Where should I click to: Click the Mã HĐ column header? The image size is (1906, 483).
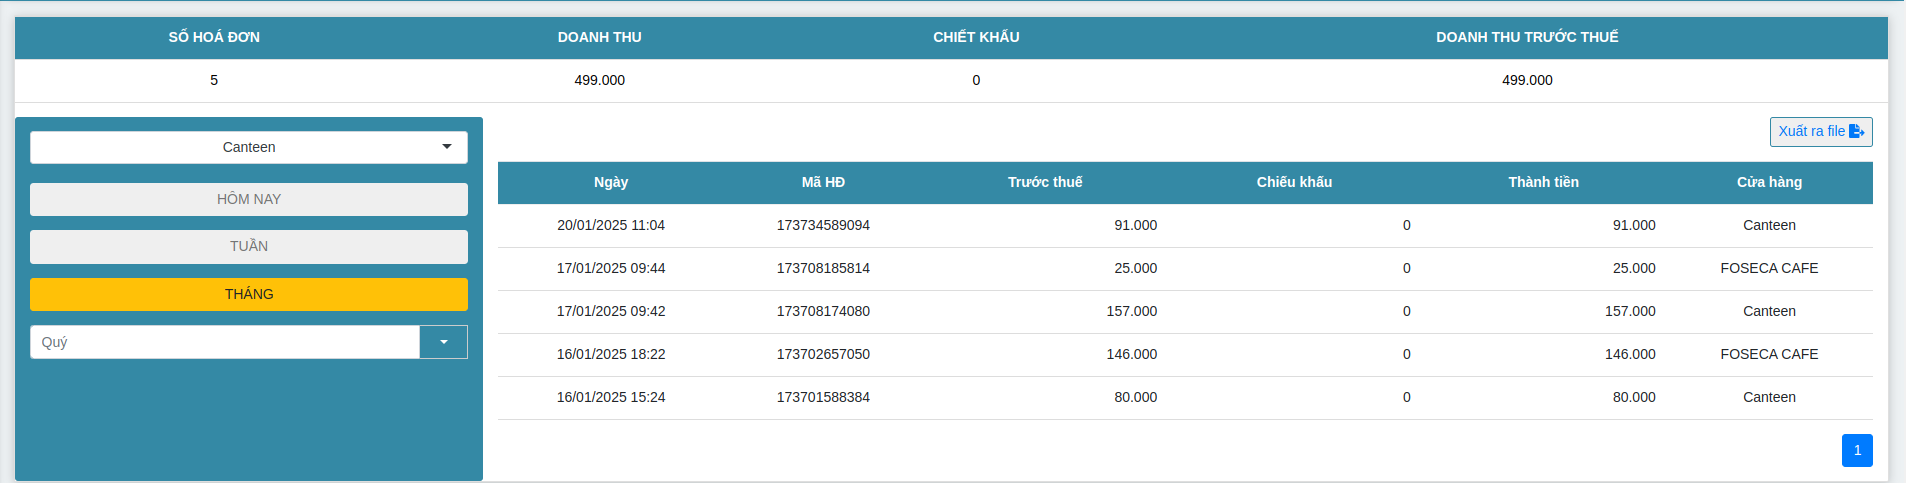[x=823, y=182]
